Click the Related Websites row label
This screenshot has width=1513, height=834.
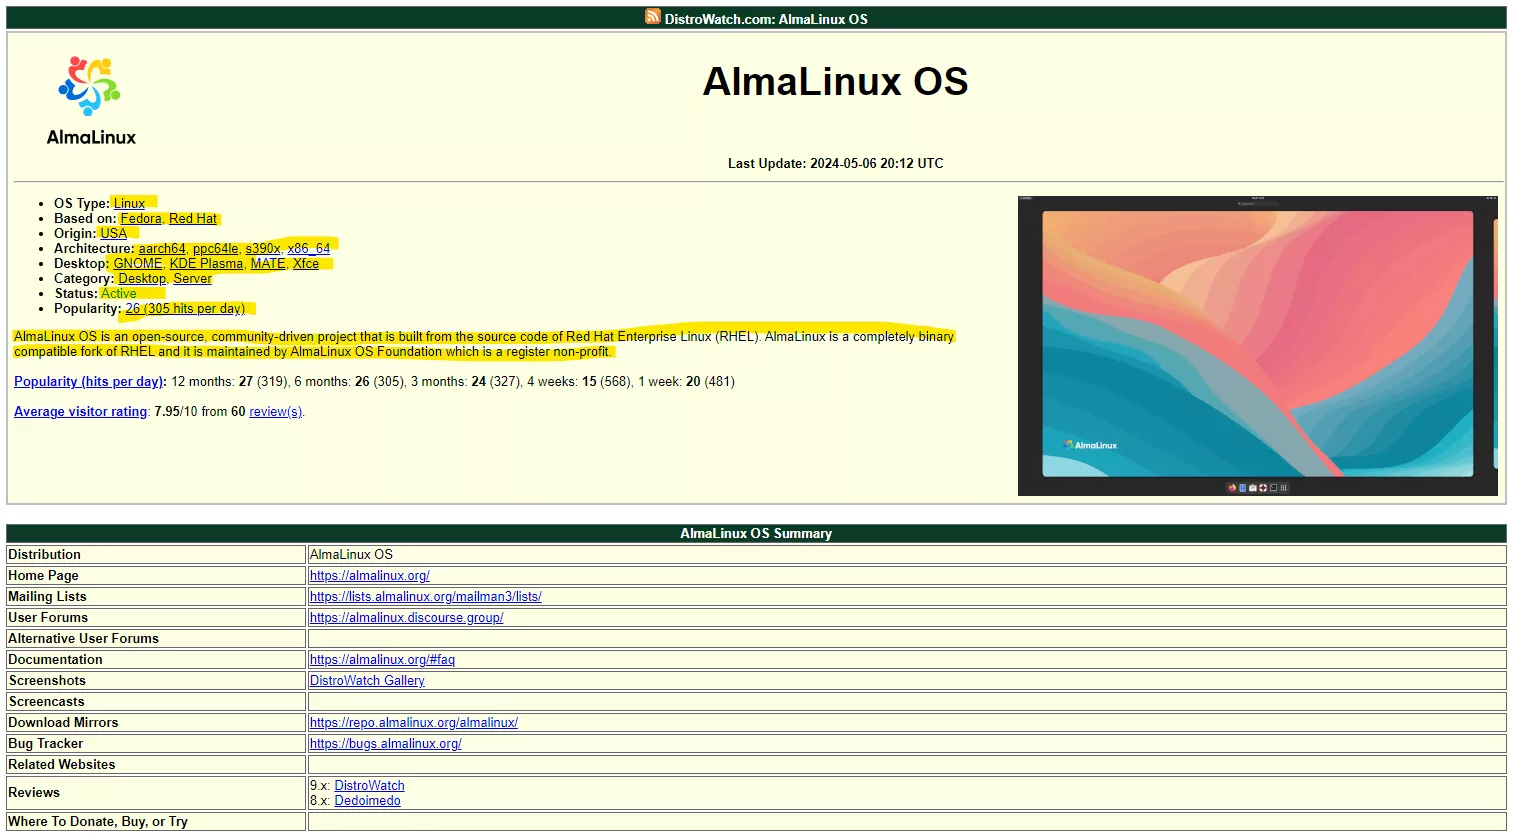[x=62, y=765]
